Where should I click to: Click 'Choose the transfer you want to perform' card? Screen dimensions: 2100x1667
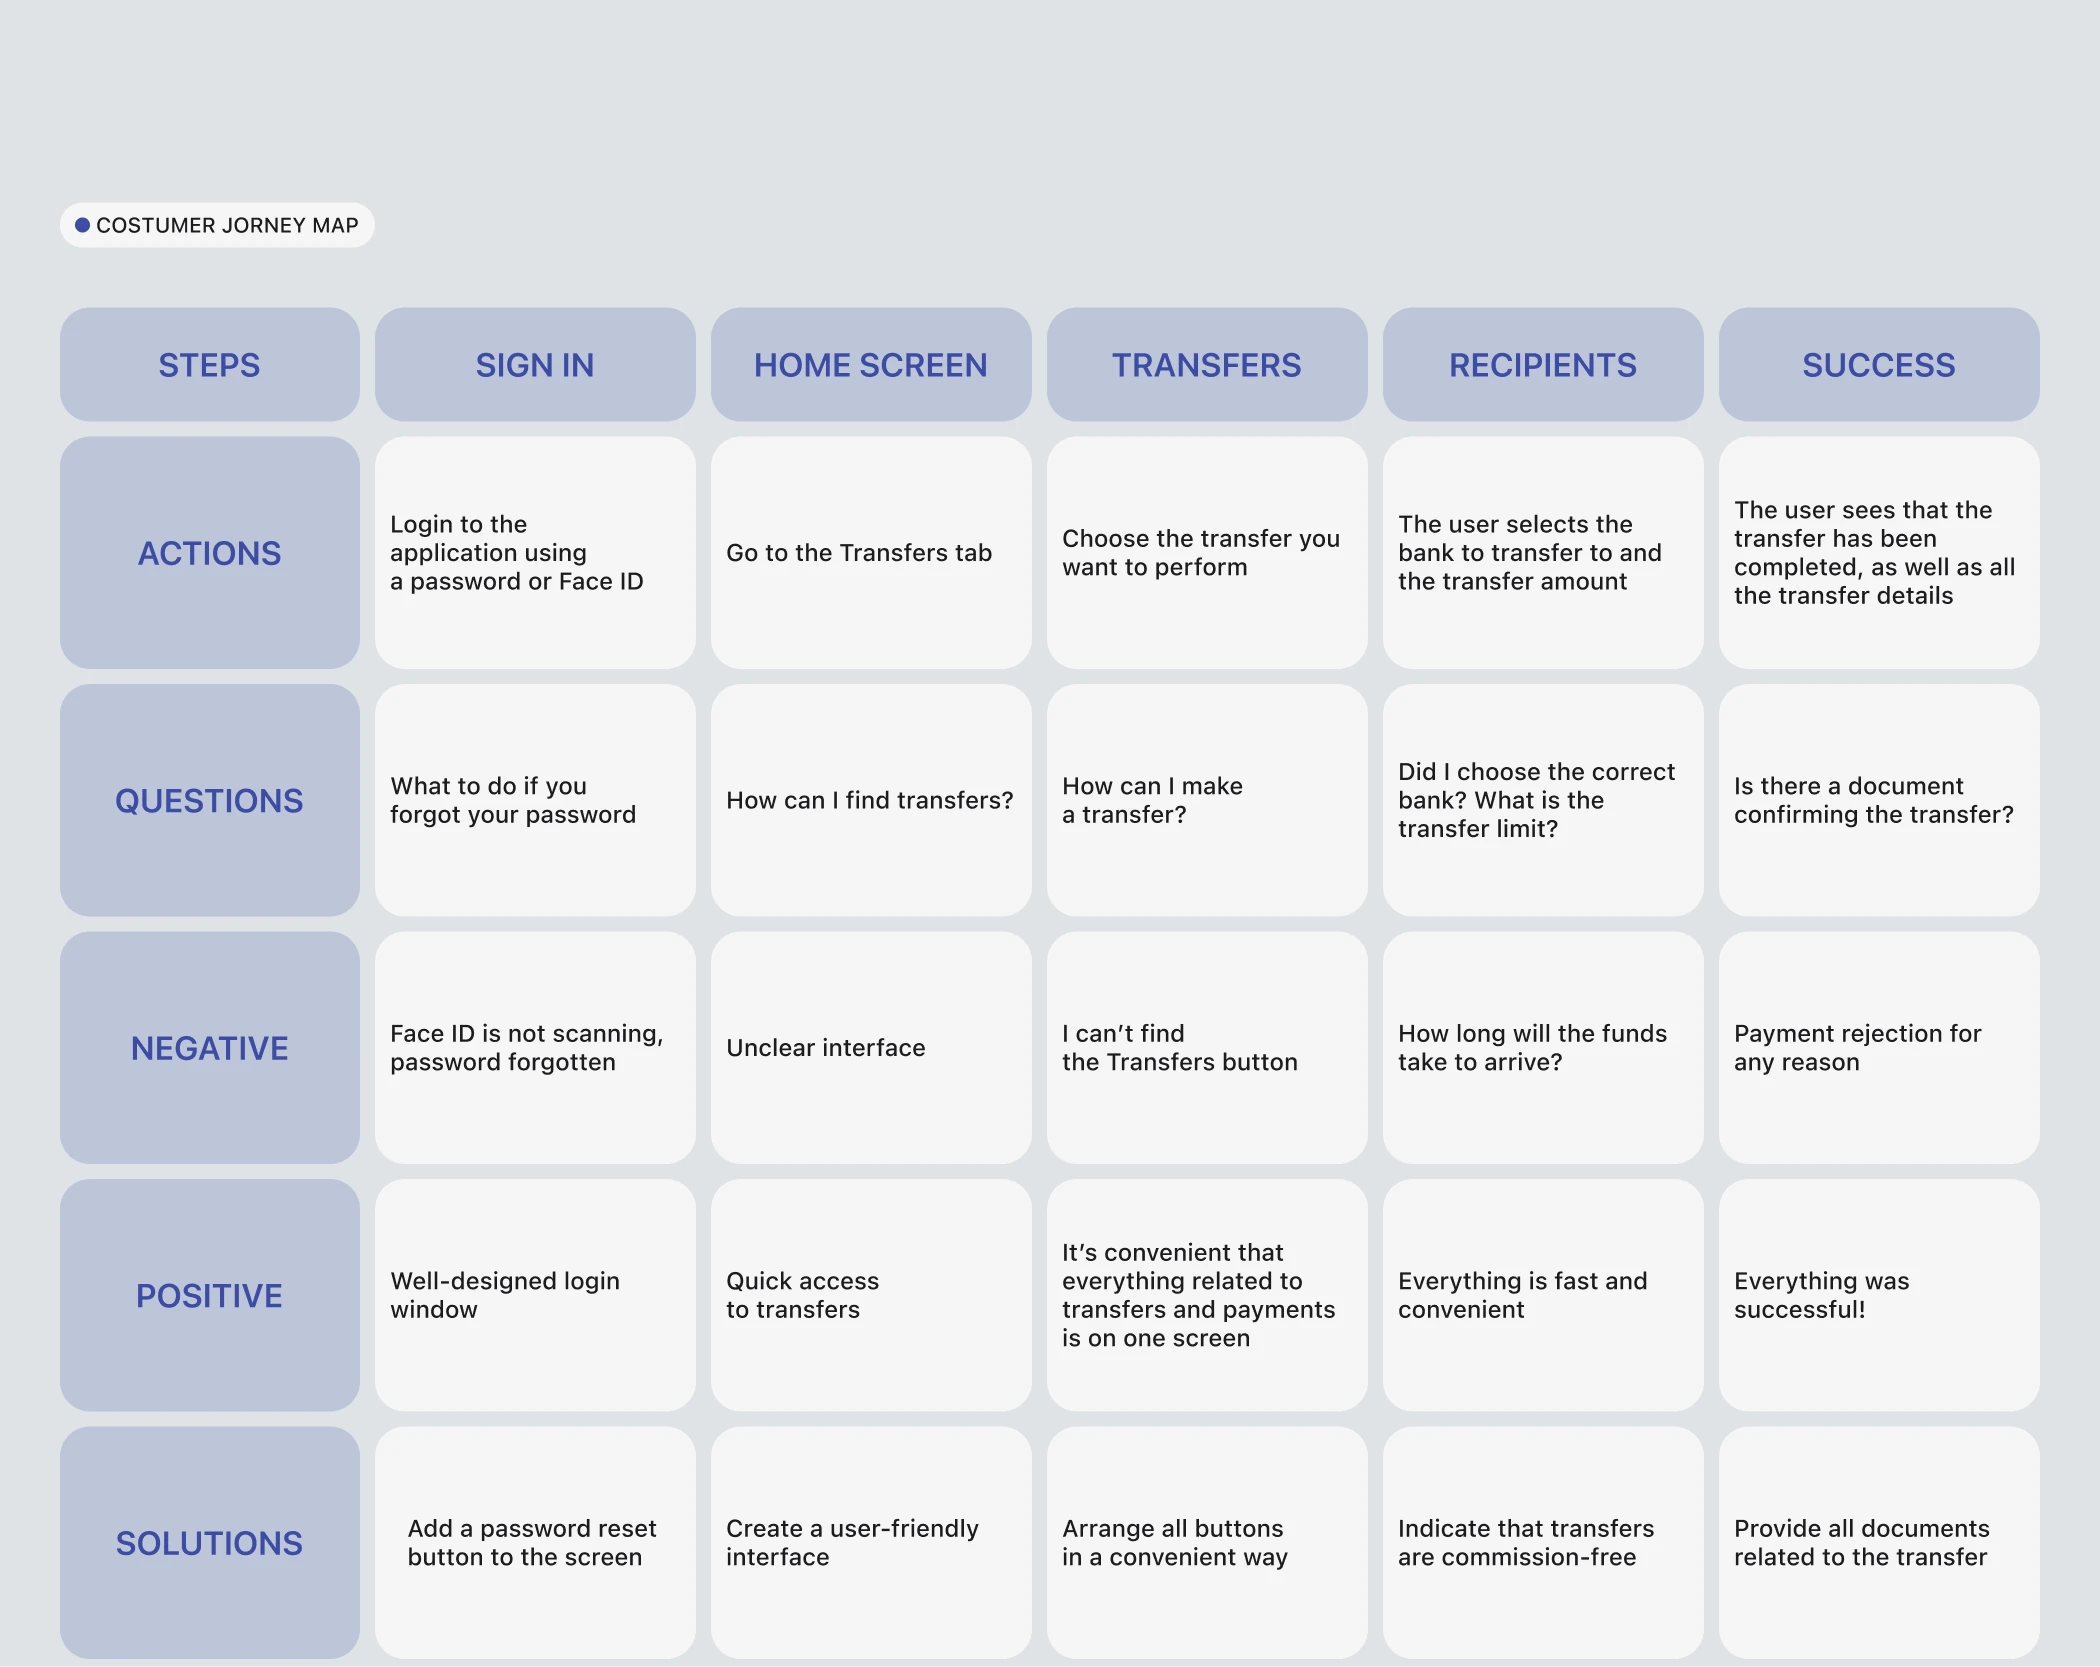pyautogui.click(x=1206, y=553)
